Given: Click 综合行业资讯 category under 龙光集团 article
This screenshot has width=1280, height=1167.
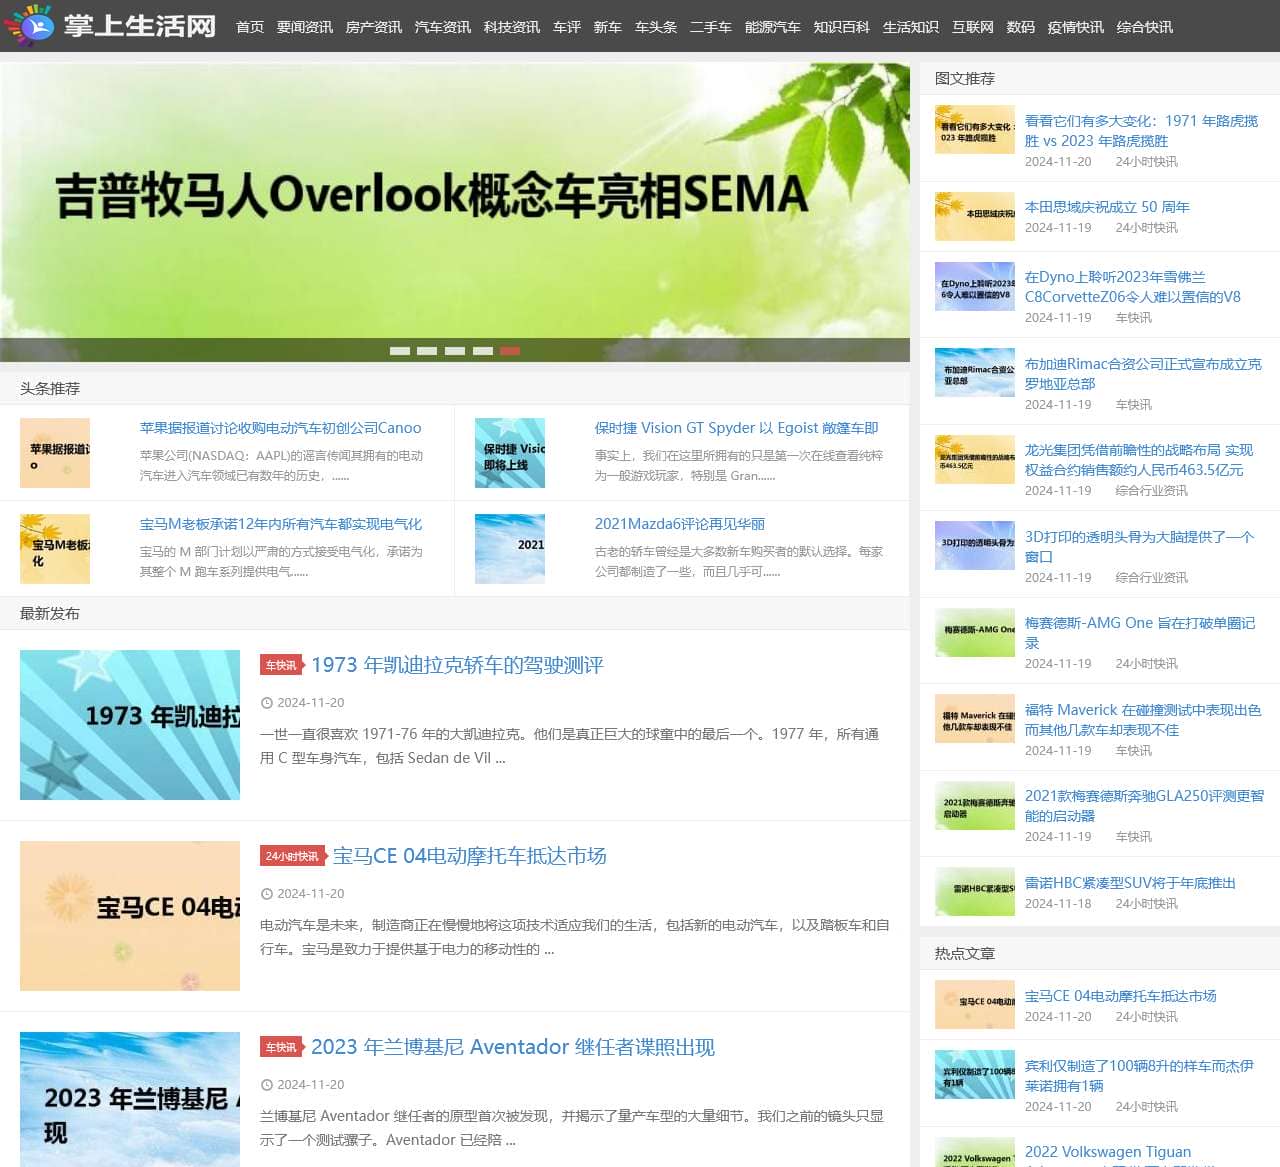Looking at the screenshot, I should [1152, 491].
